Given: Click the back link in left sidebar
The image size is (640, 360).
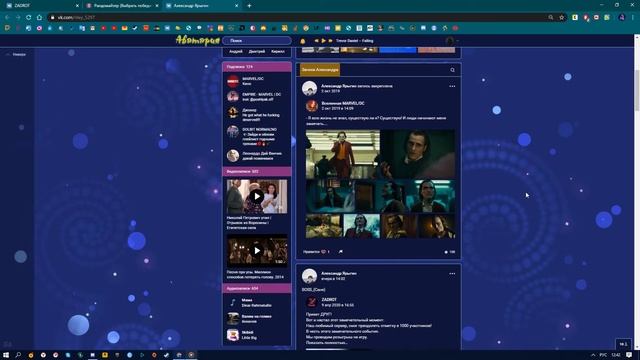Looking at the screenshot, I should [x=17, y=54].
